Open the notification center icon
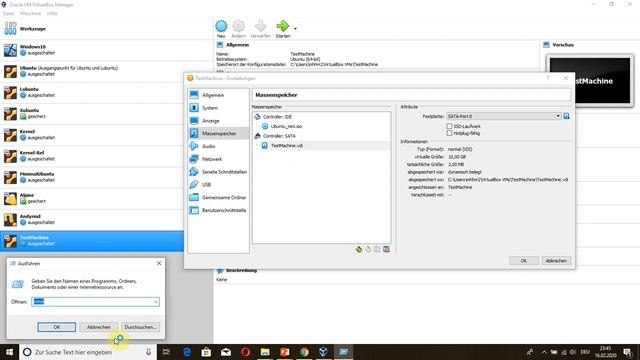Image resolution: width=640 pixels, height=360 pixels. point(627,352)
